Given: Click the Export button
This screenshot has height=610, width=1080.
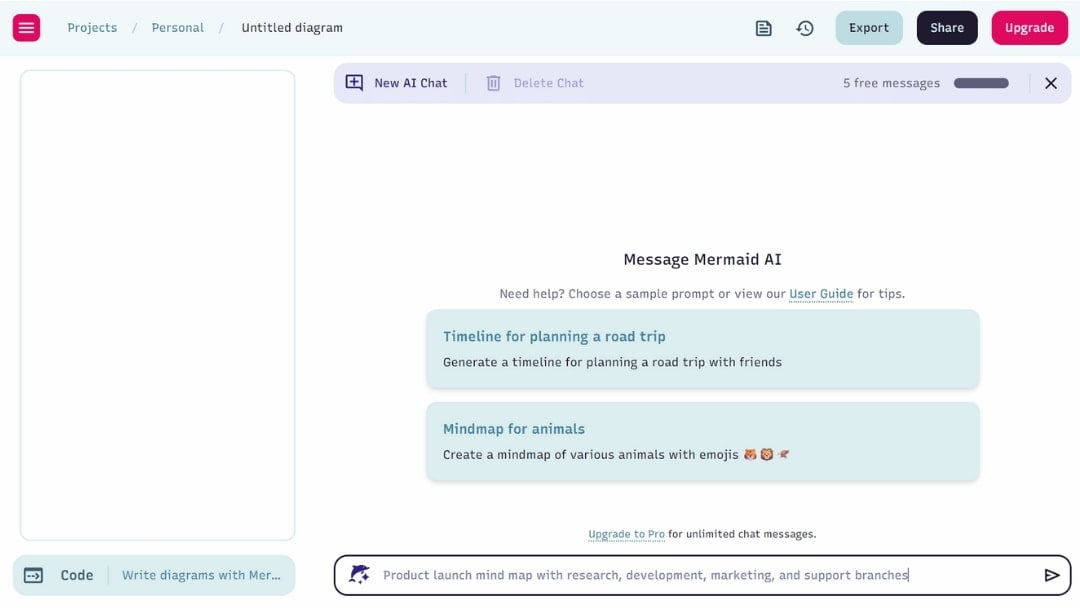Looking at the screenshot, I should tap(869, 28).
